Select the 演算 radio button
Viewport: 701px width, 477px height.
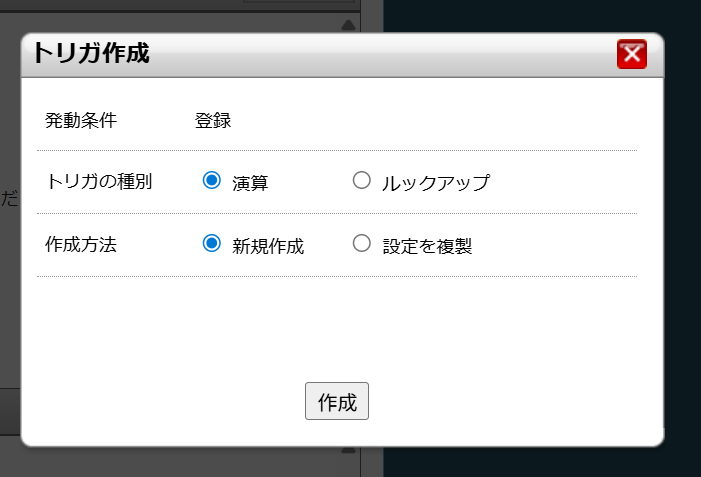pyautogui.click(x=211, y=181)
